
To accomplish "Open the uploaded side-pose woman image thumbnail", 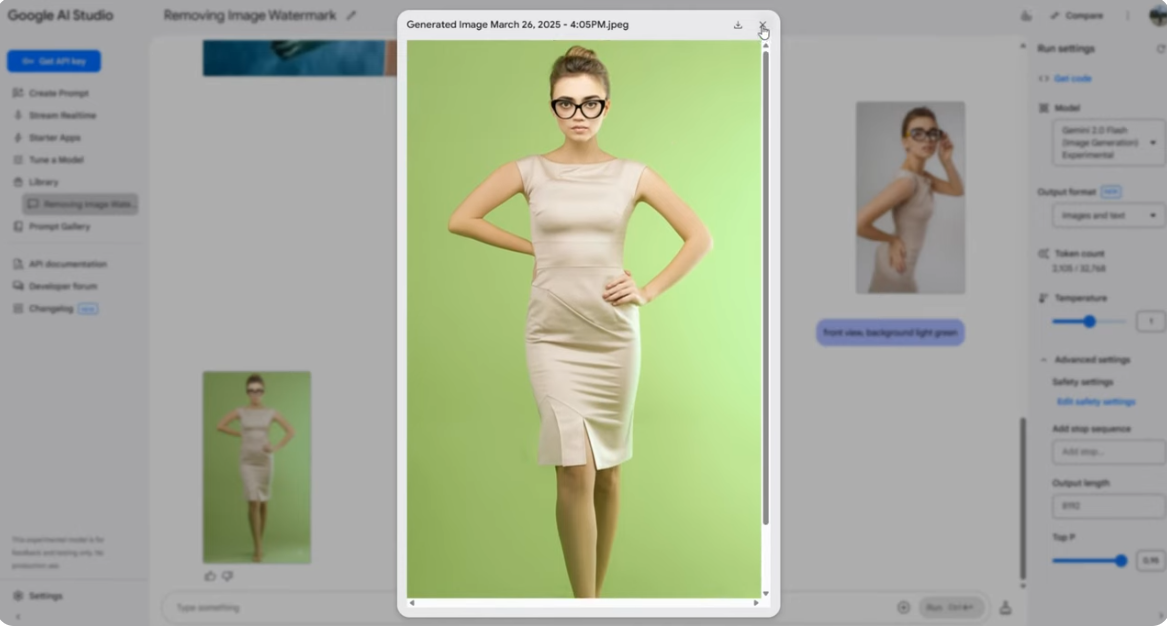I will [910, 197].
